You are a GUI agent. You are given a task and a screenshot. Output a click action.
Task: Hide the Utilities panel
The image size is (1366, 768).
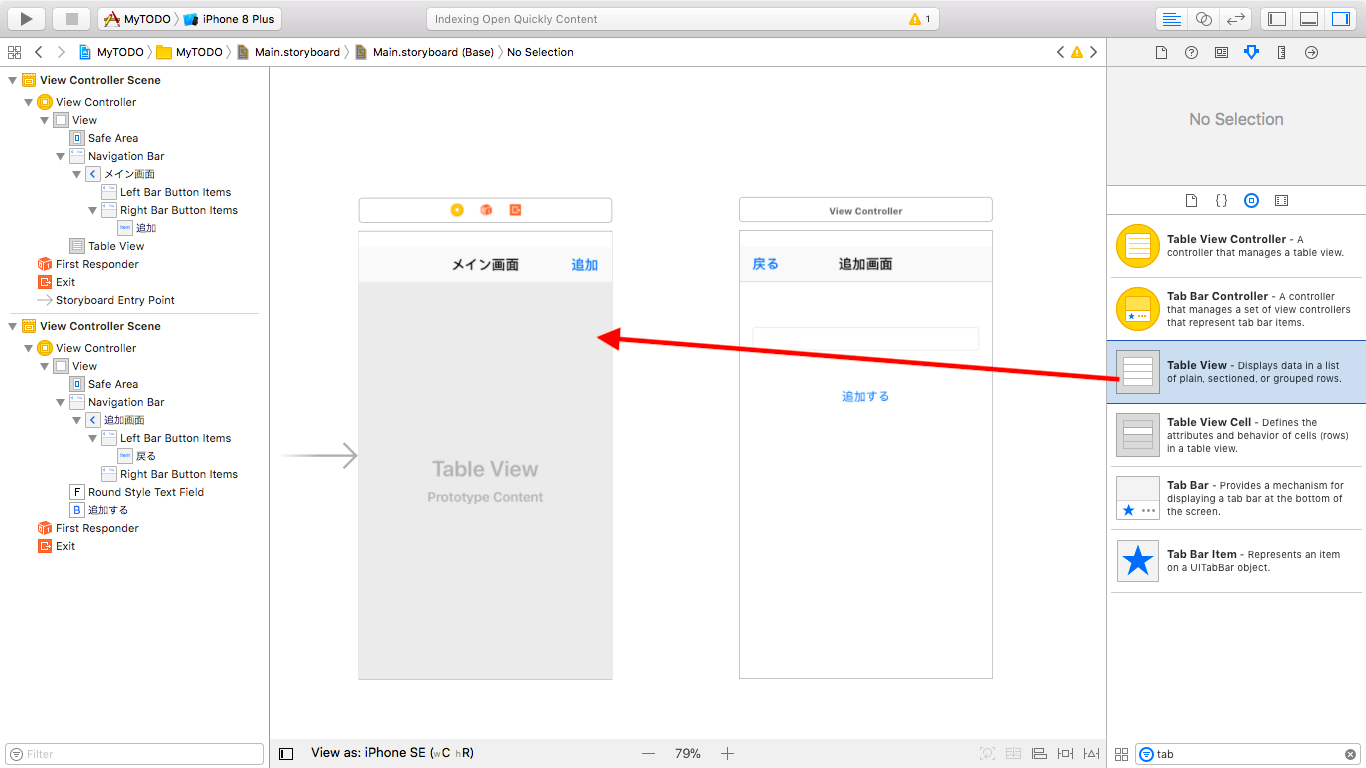(x=1340, y=18)
